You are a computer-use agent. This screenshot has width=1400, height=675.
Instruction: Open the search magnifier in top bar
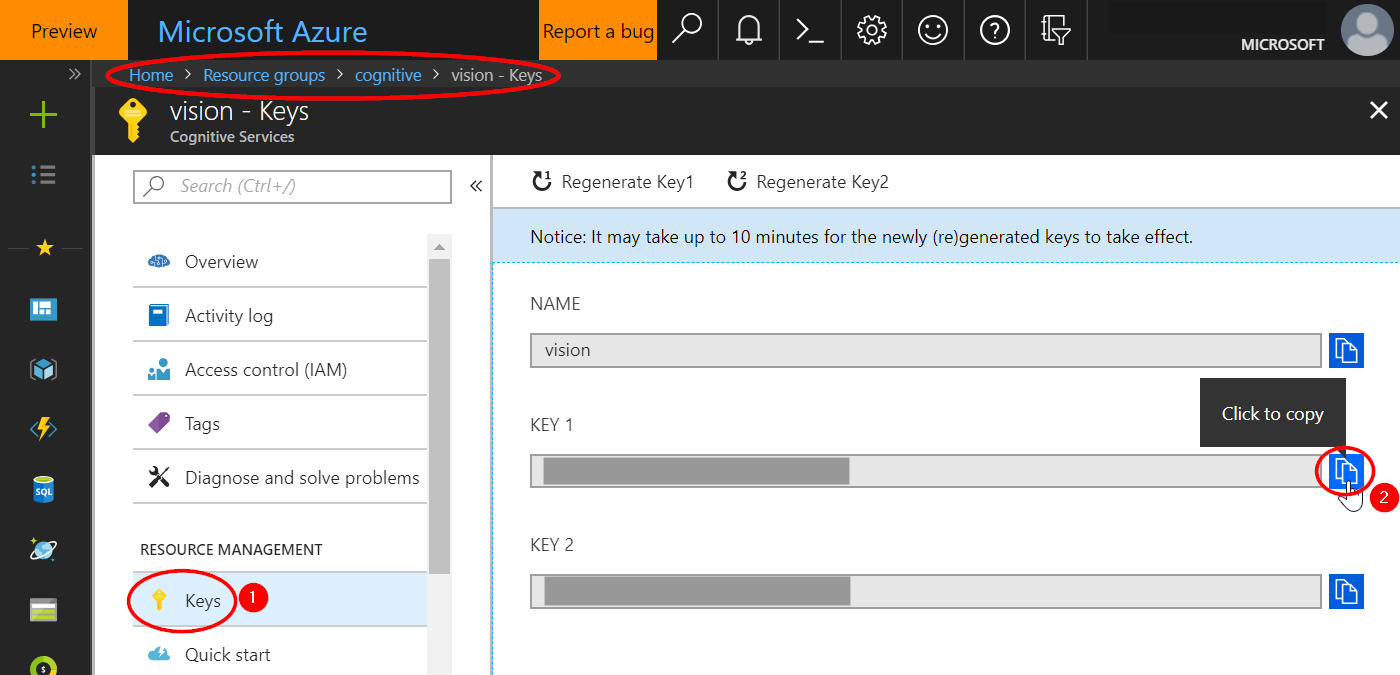pyautogui.click(x=687, y=30)
